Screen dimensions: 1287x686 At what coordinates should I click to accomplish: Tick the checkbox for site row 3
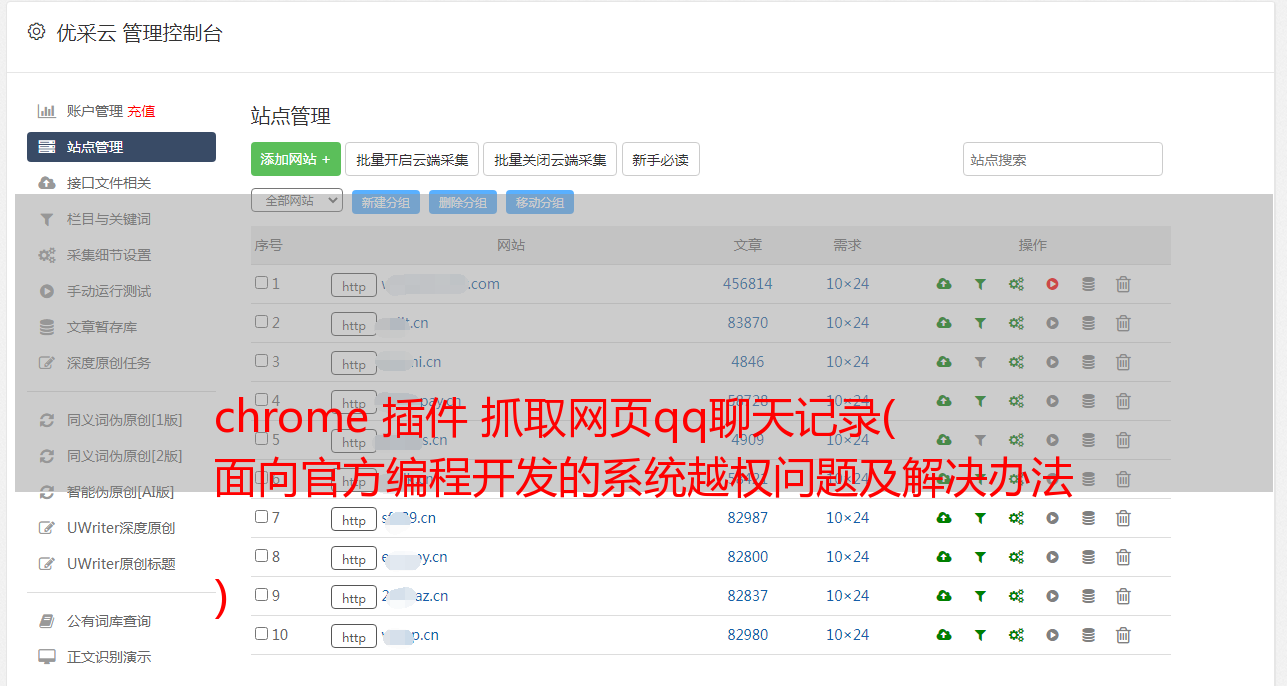(x=261, y=361)
